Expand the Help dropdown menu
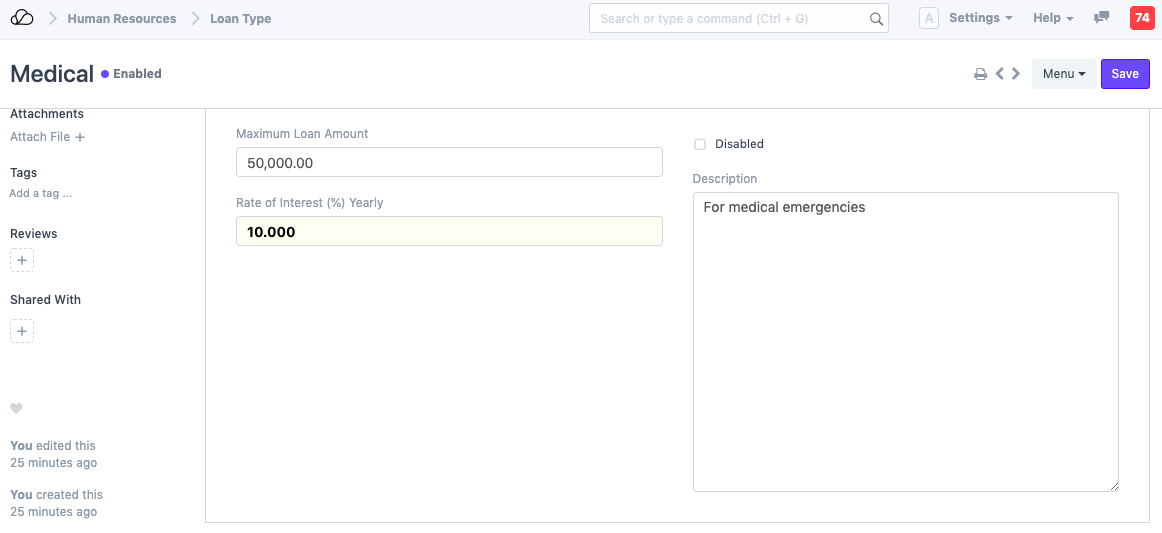Viewport: 1162px width, 533px height. [1053, 18]
